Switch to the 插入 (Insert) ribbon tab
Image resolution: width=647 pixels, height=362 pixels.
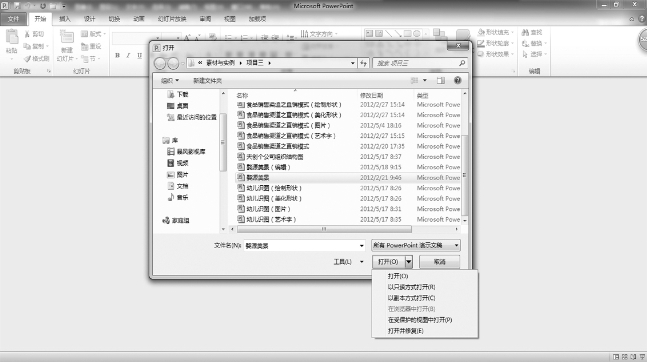[x=65, y=19]
